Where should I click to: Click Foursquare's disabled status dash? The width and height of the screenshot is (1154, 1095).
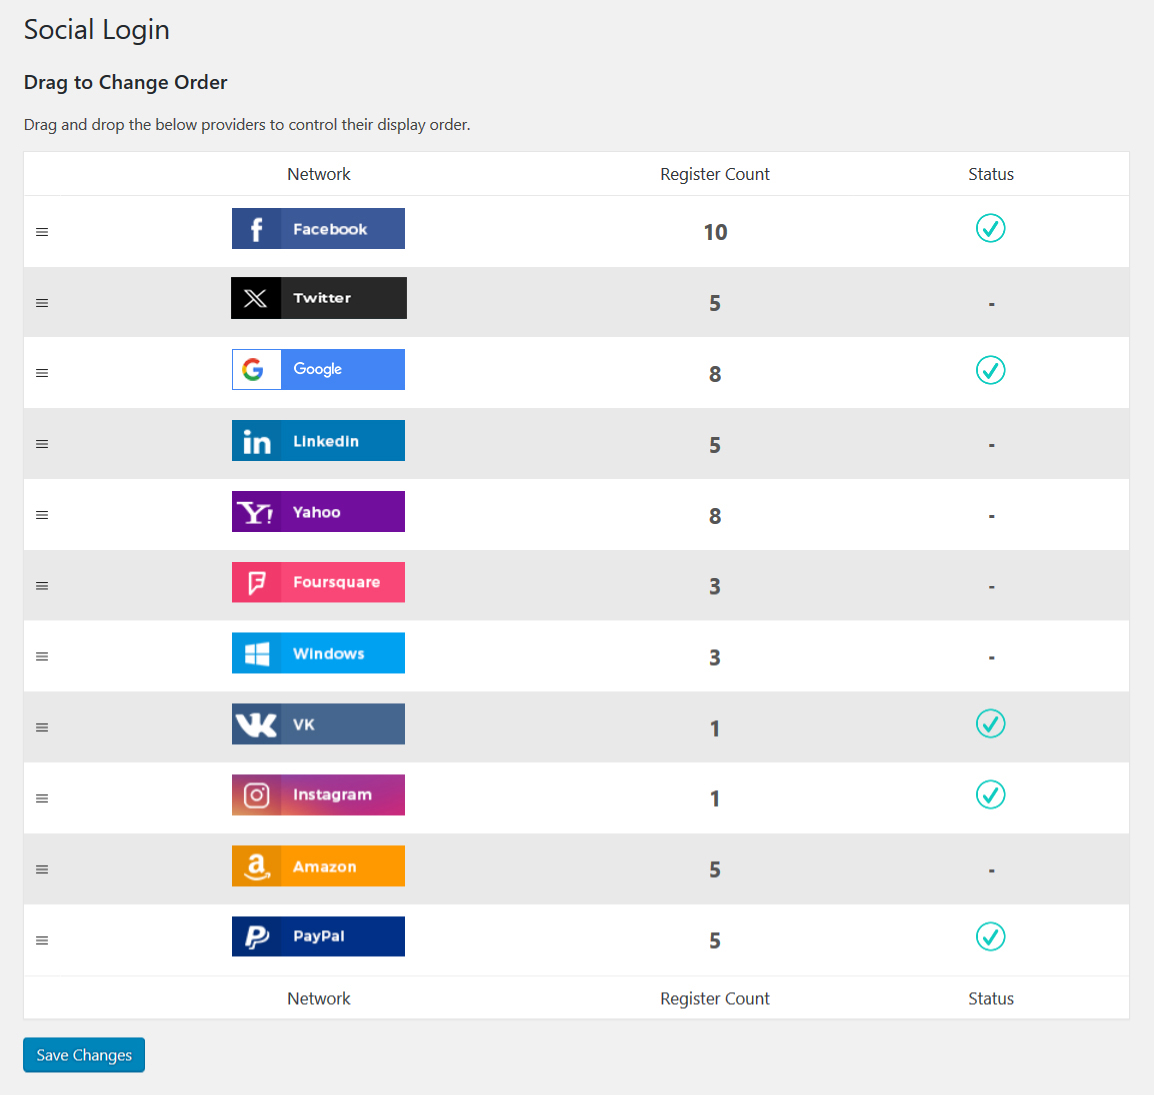click(991, 587)
